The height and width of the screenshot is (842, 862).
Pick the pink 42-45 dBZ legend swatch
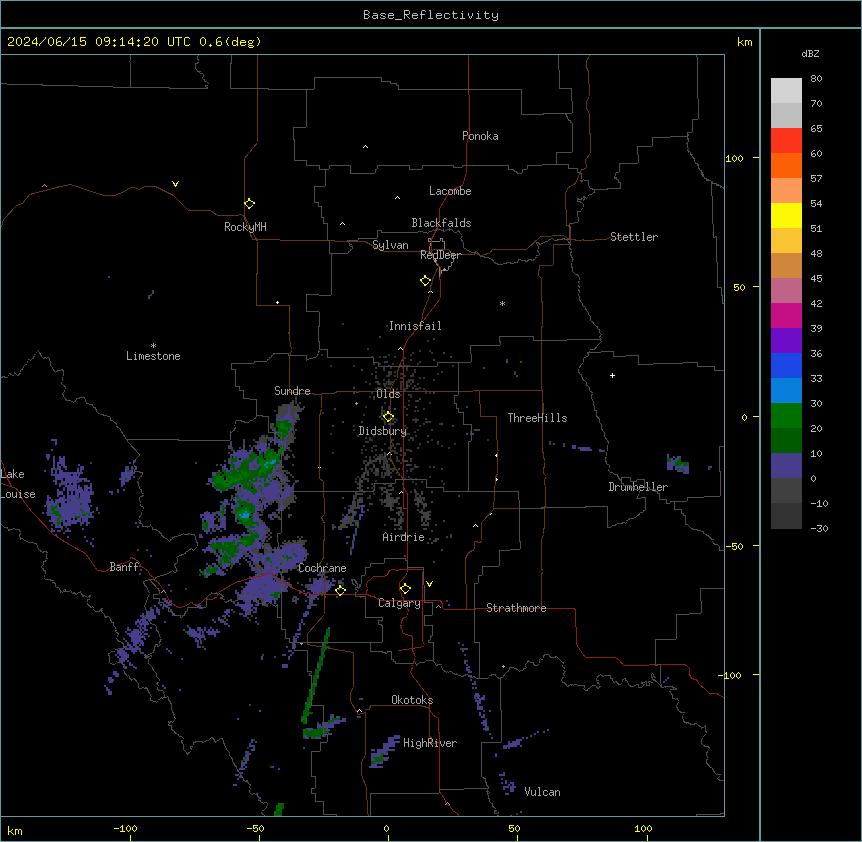(x=786, y=291)
